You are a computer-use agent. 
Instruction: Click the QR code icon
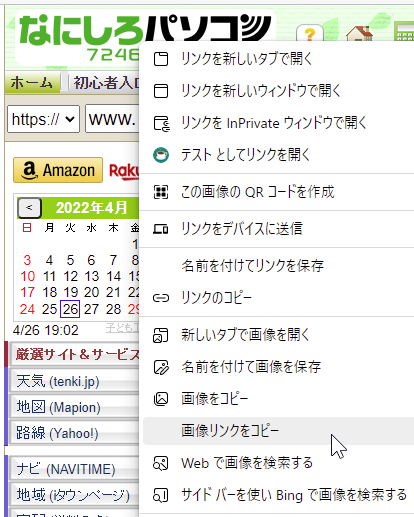click(161, 192)
